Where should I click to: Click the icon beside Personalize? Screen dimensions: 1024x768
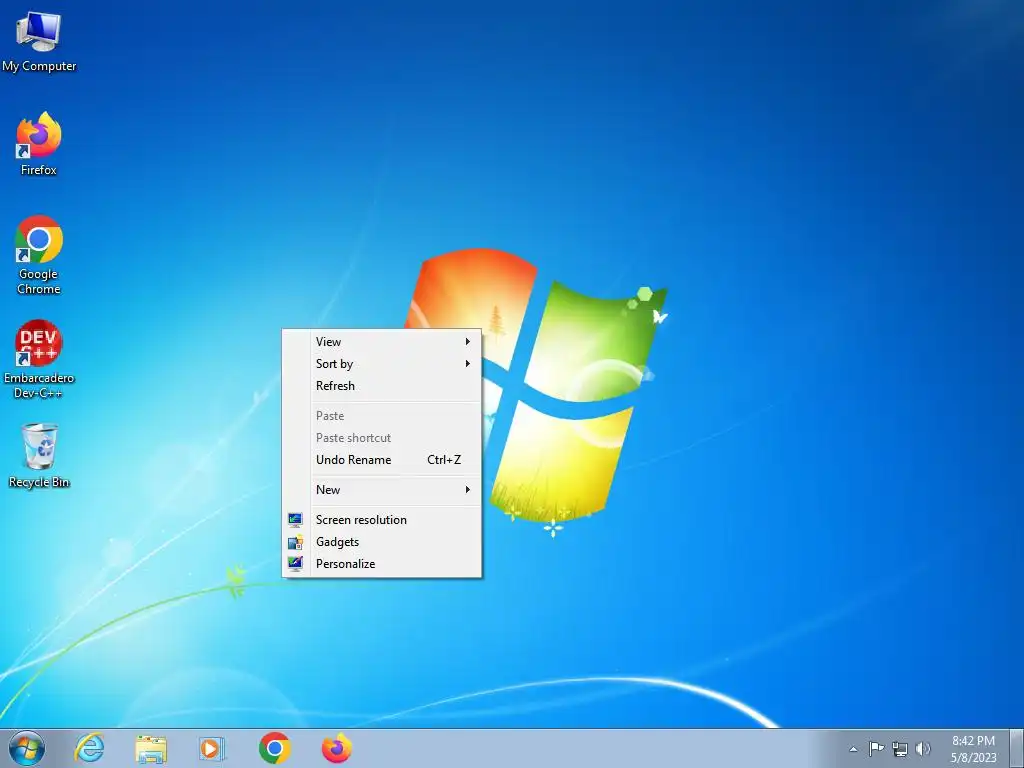[295, 564]
